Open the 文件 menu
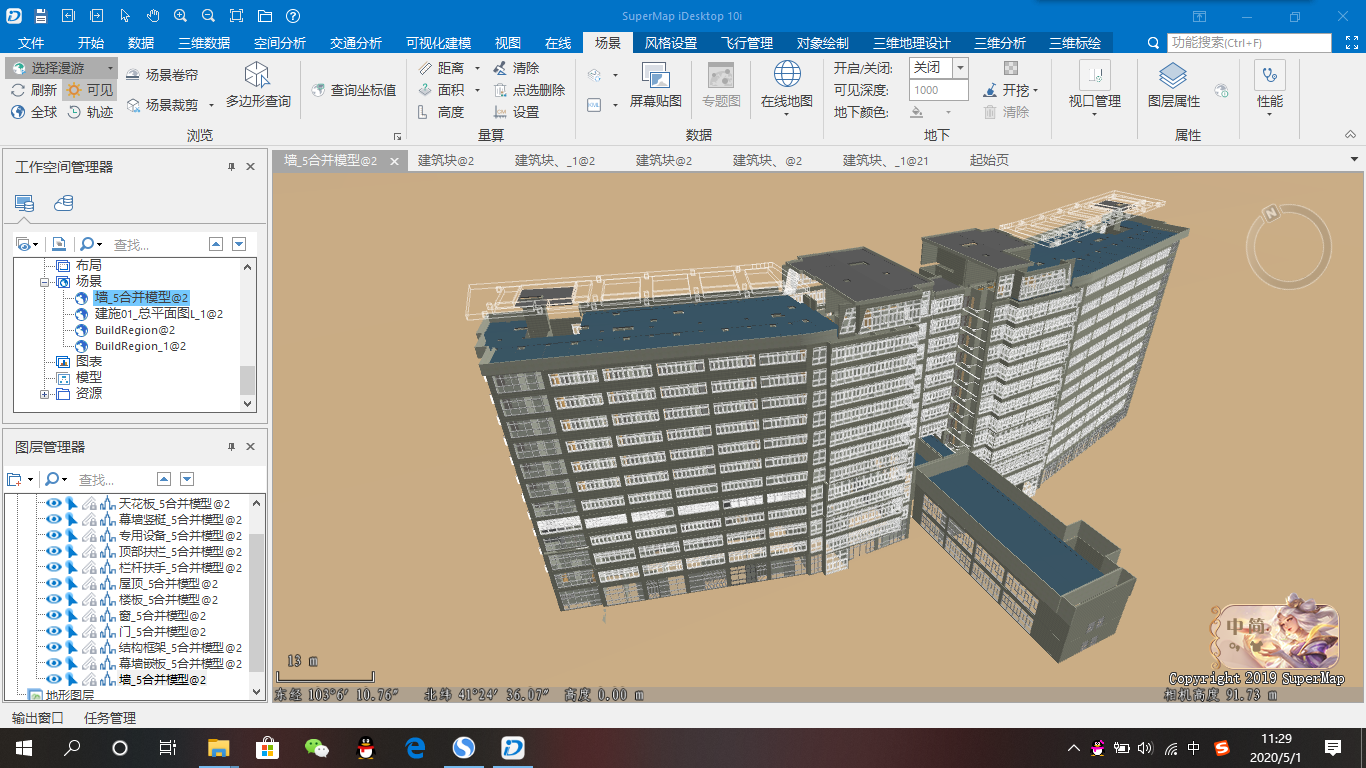This screenshot has height=768, width=1366. [x=32, y=43]
